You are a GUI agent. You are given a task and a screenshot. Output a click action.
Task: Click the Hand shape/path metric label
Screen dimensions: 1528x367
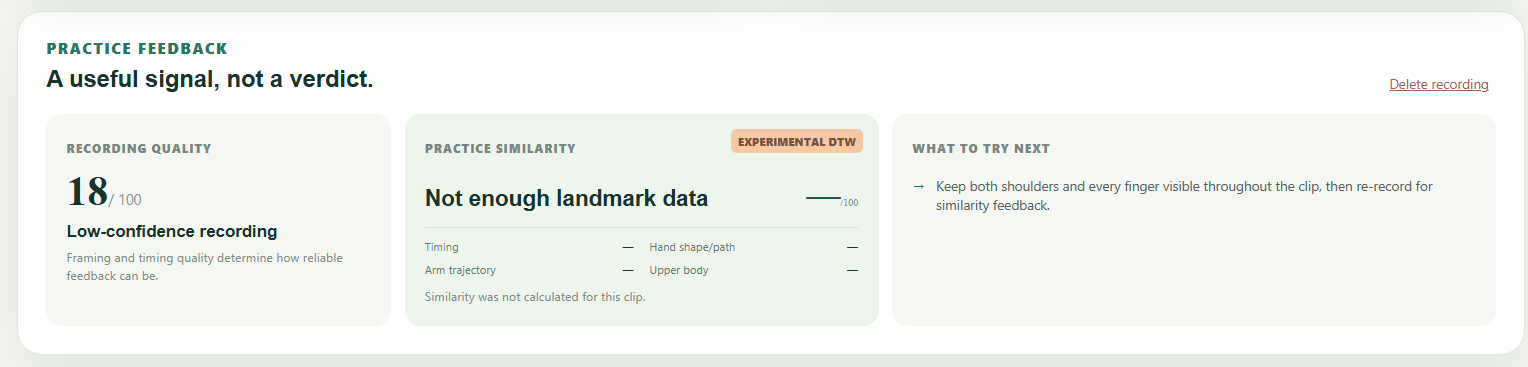tap(692, 247)
